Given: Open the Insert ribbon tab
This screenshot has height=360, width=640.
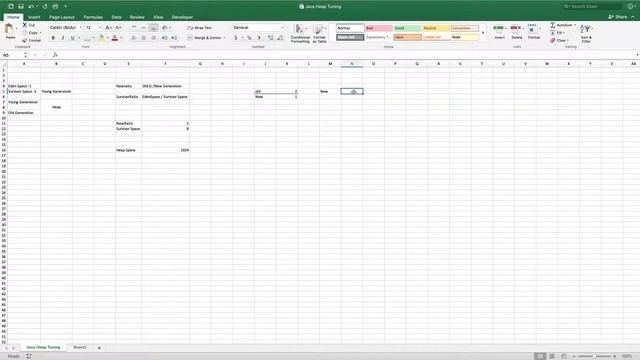Looking at the screenshot, I should (34, 17).
